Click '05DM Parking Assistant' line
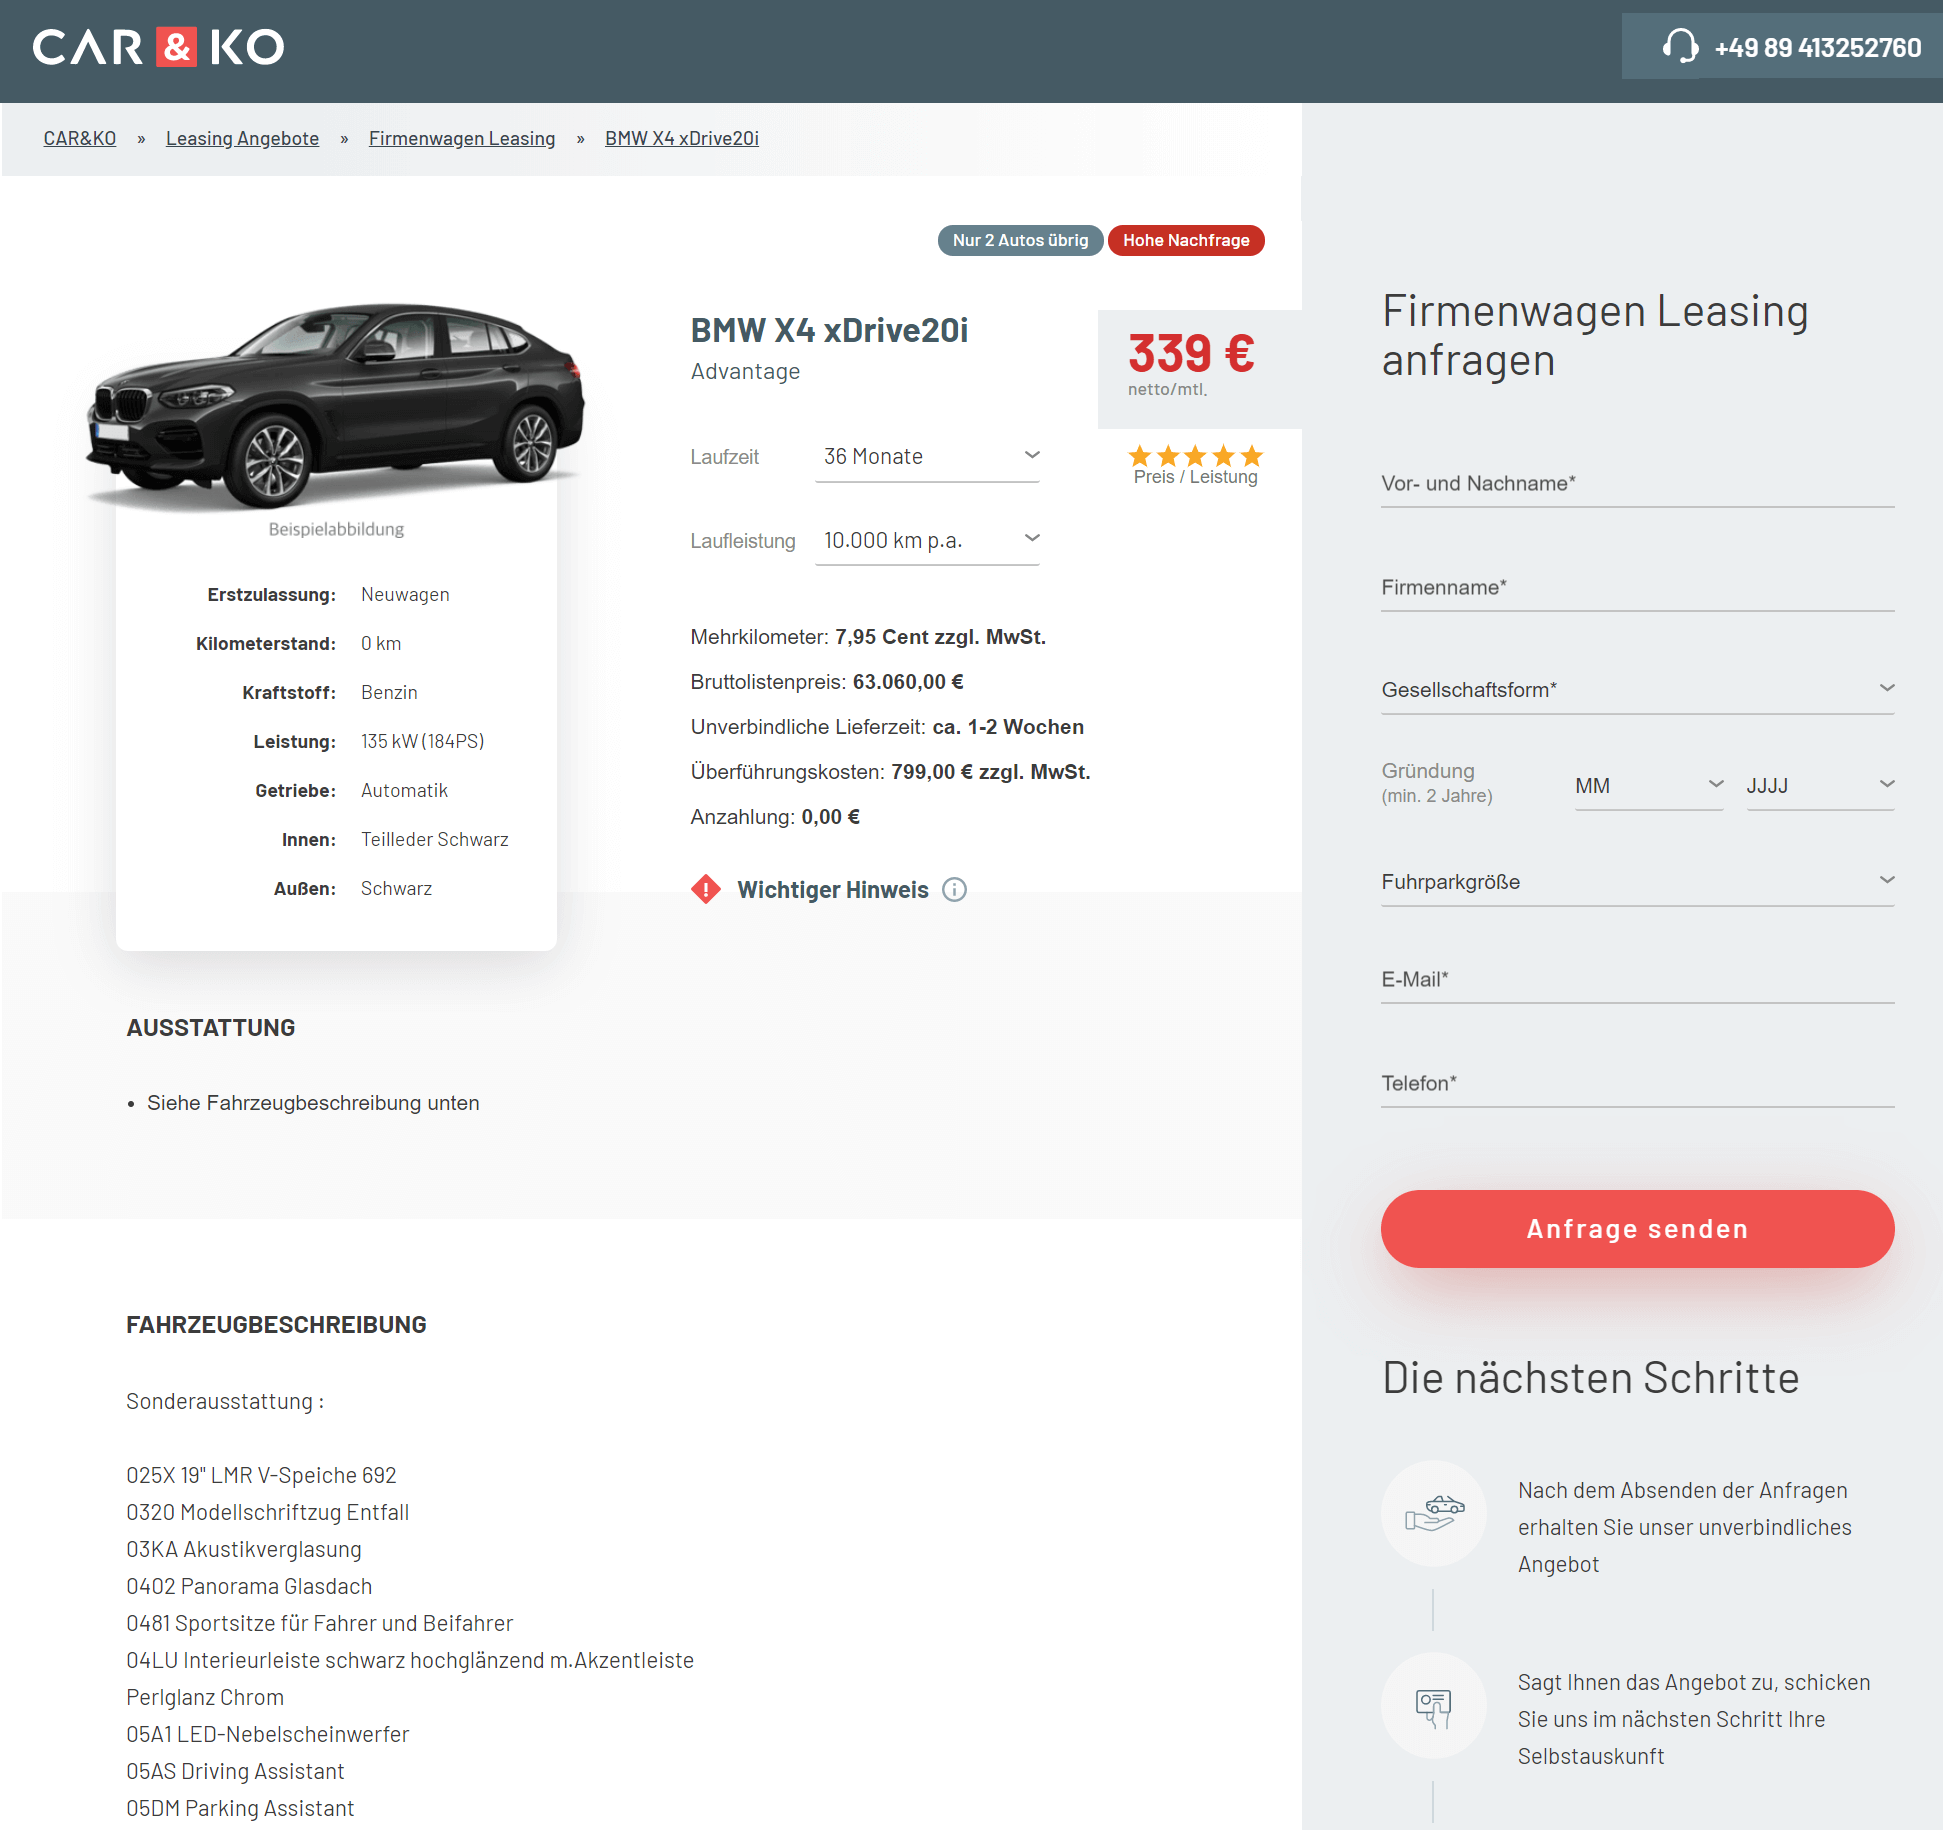 pyautogui.click(x=240, y=1808)
